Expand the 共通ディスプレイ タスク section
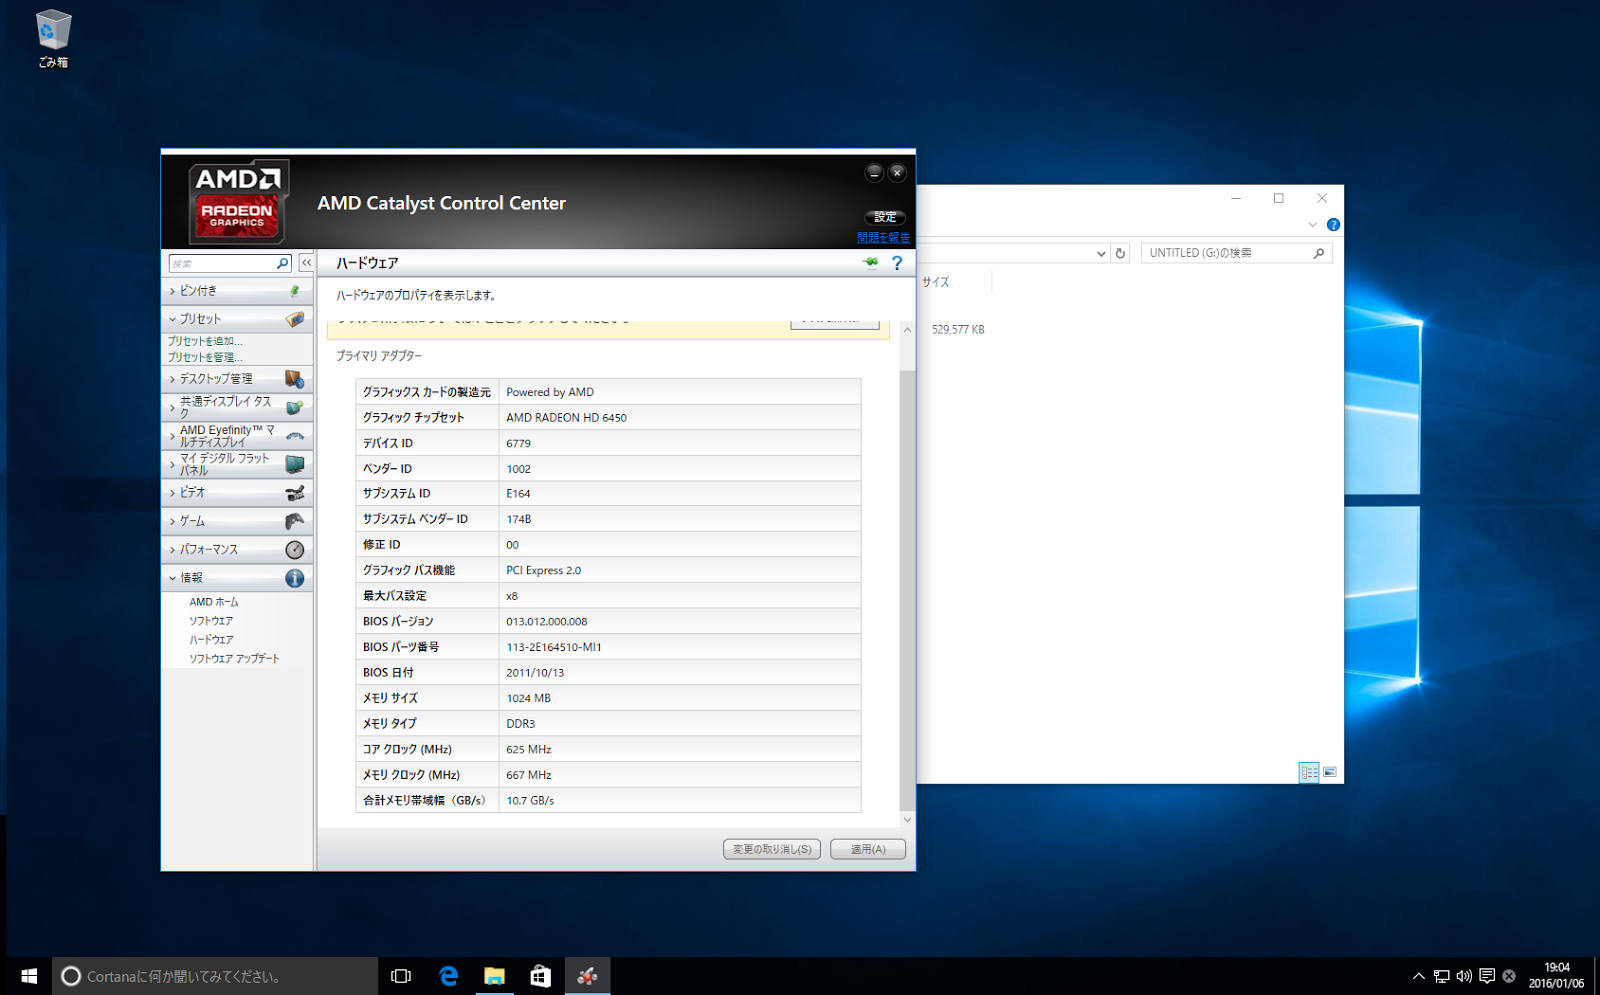 point(173,408)
